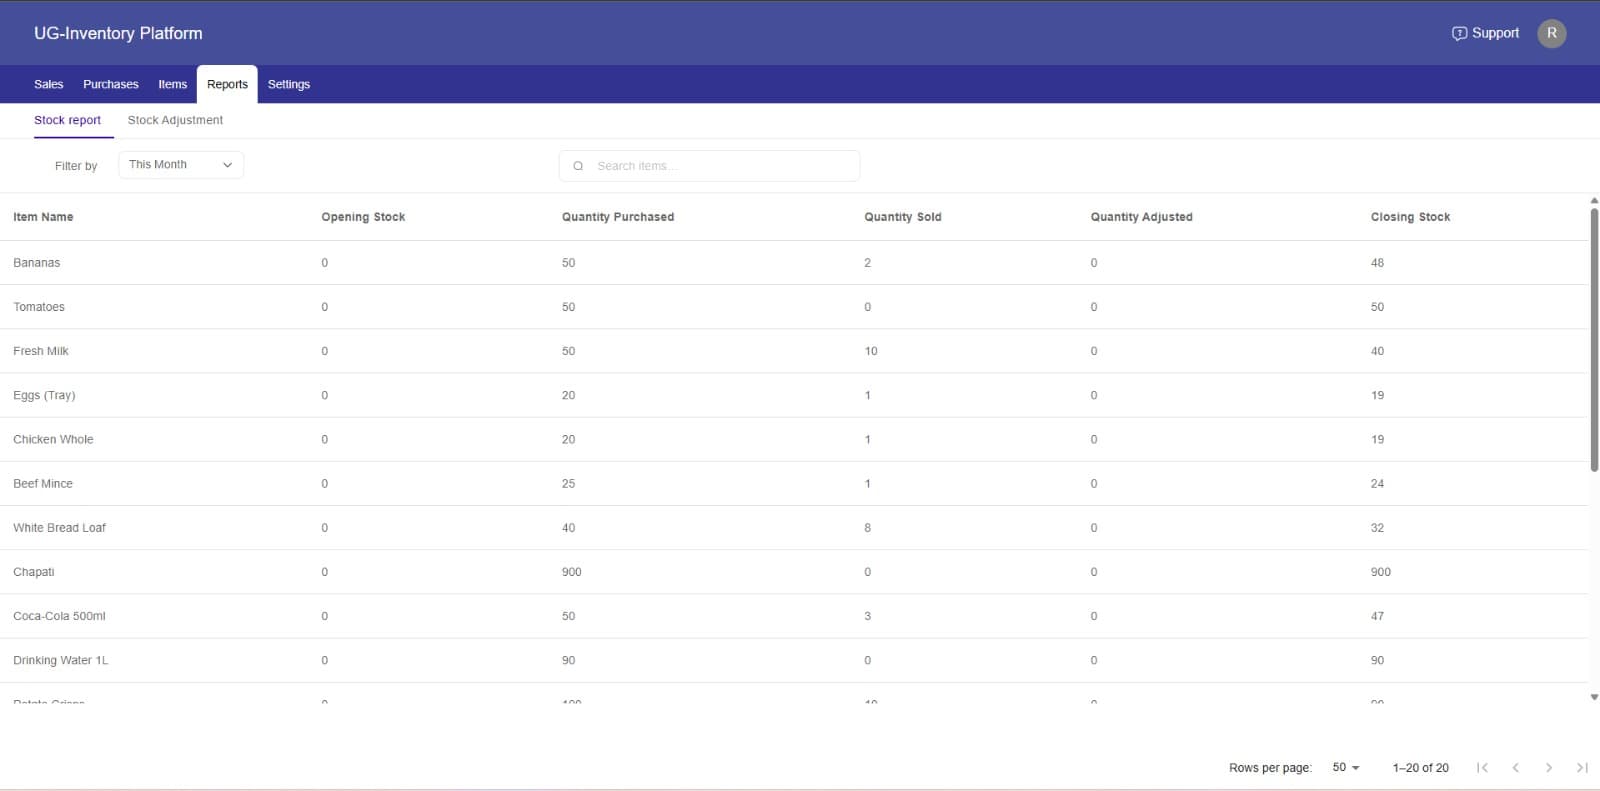Go to last page arrow
The height and width of the screenshot is (791, 1600).
click(x=1582, y=768)
